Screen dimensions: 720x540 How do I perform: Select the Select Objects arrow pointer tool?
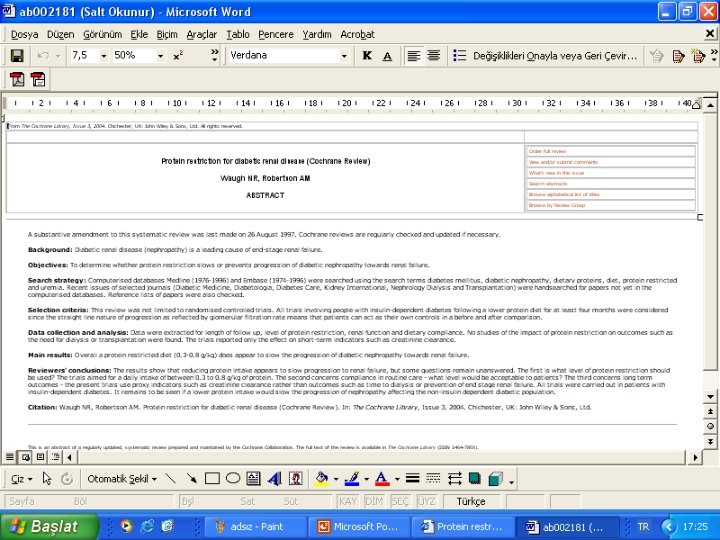click(x=47, y=478)
